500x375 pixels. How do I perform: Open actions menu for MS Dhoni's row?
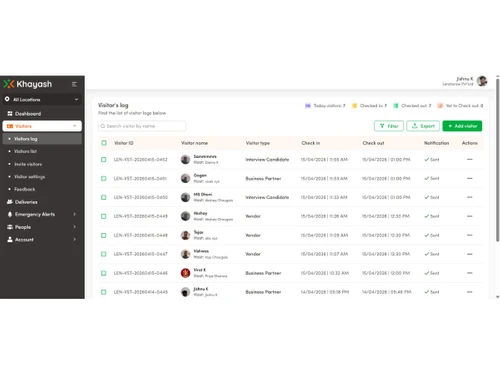470,197
